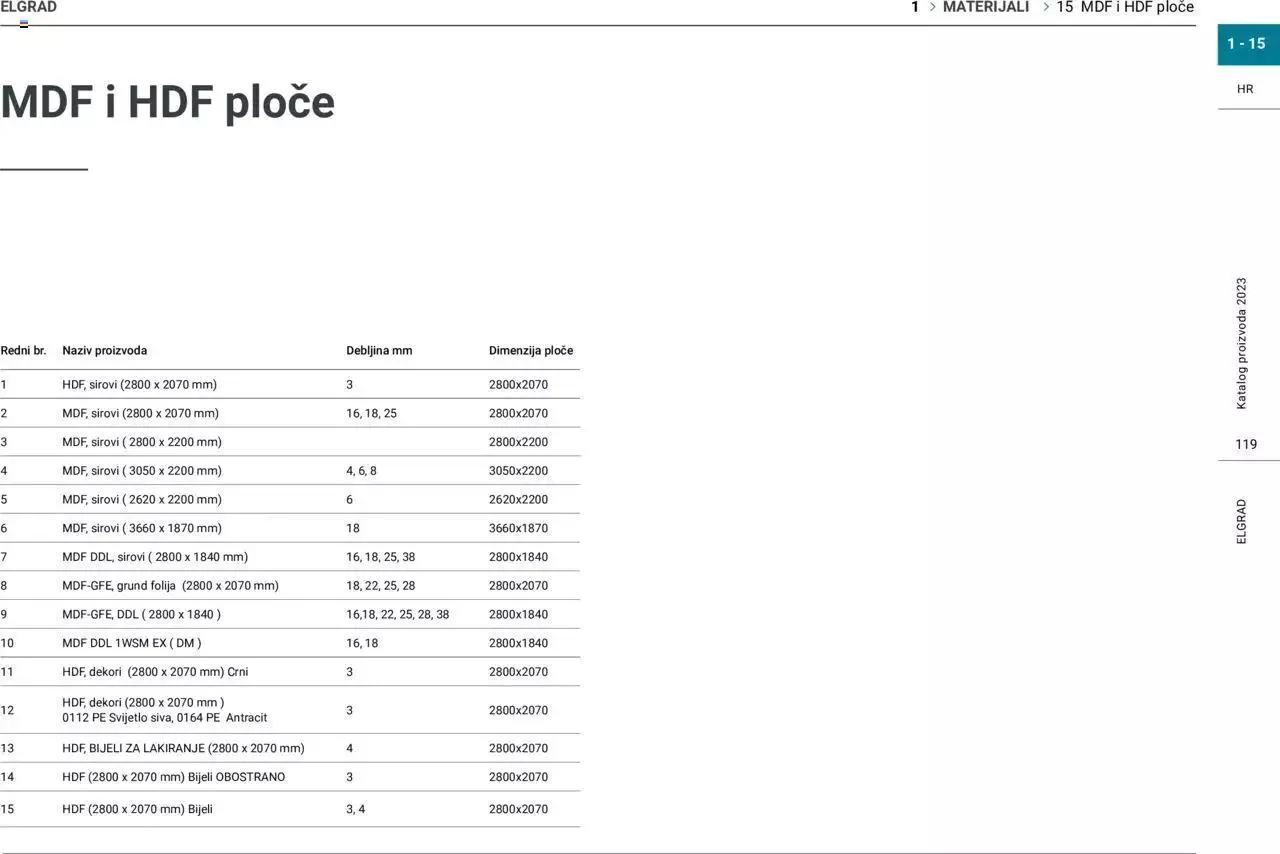This screenshot has width=1280, height=854.
Task: Click the 'MDF i HDF ploče' page heading
Action: pos(167,102)
